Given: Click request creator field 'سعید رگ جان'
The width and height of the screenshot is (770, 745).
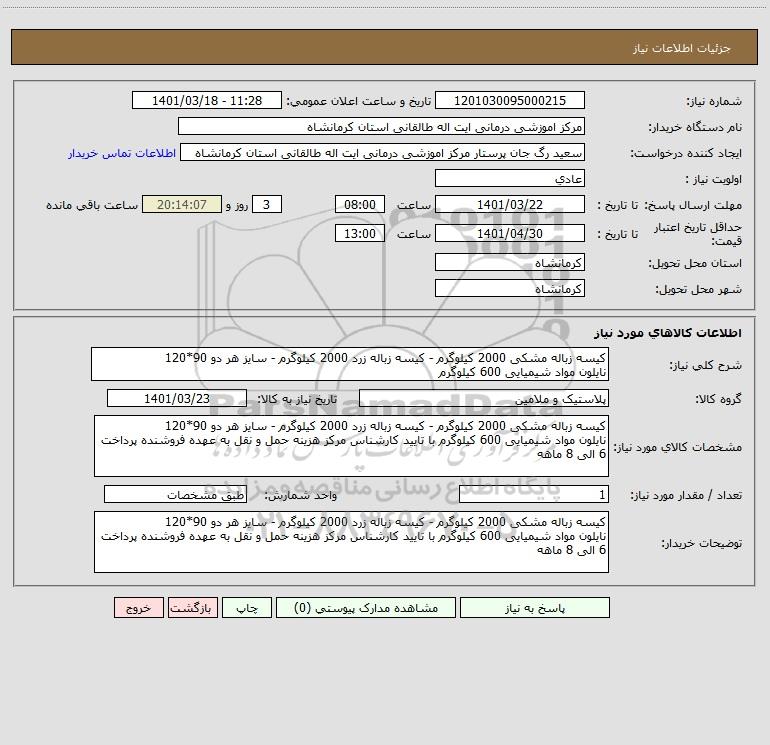Looking at the screenshot, I should 383,153.
